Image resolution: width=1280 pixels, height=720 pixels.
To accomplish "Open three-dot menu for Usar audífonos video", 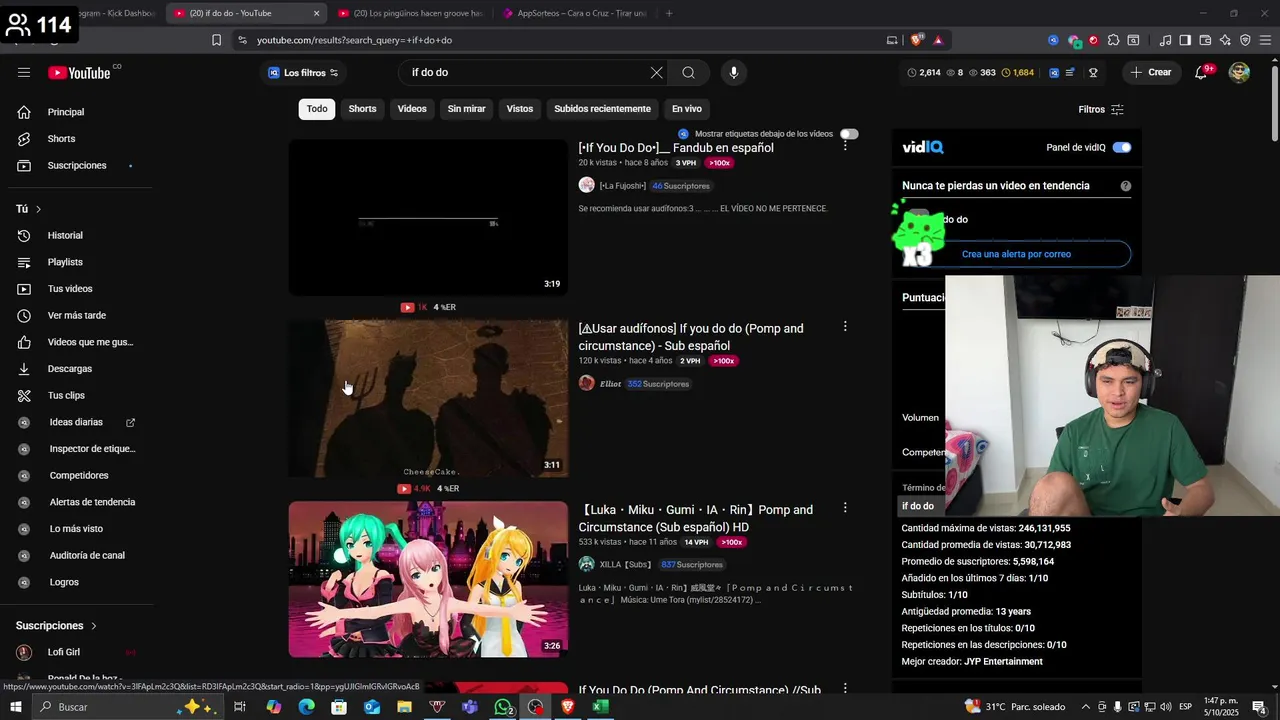I will tap(845, 327).
